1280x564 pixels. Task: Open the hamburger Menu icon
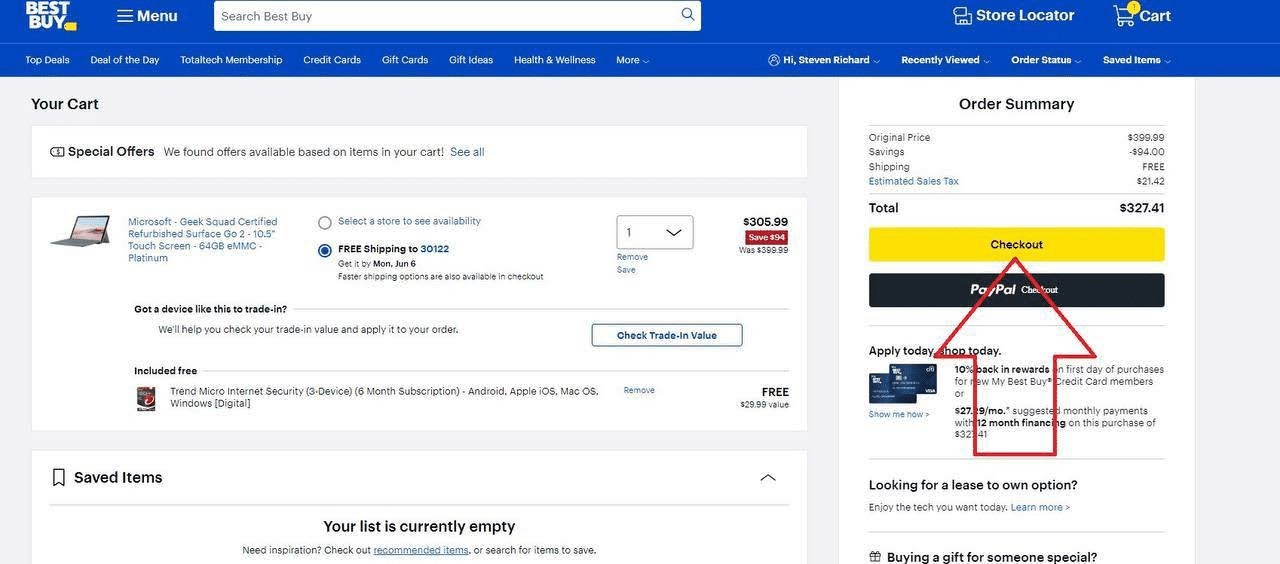click(125, 16)
